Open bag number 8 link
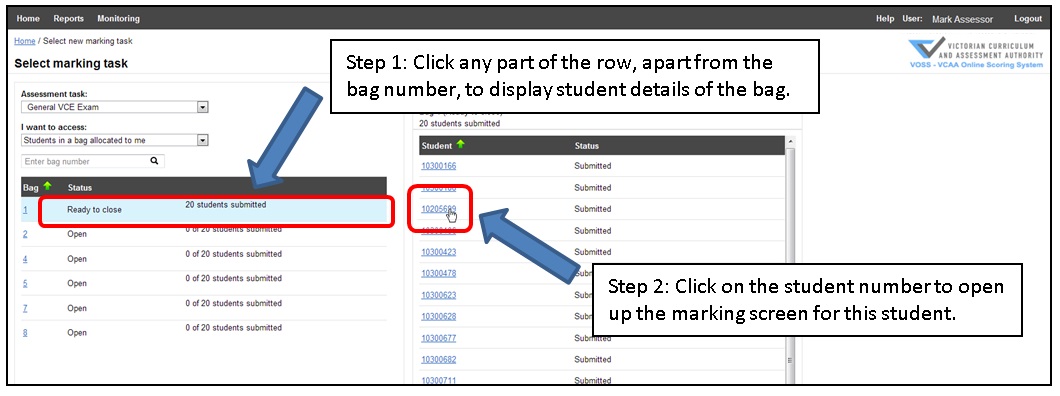1060x396 pixels. (x=25, y=332)
